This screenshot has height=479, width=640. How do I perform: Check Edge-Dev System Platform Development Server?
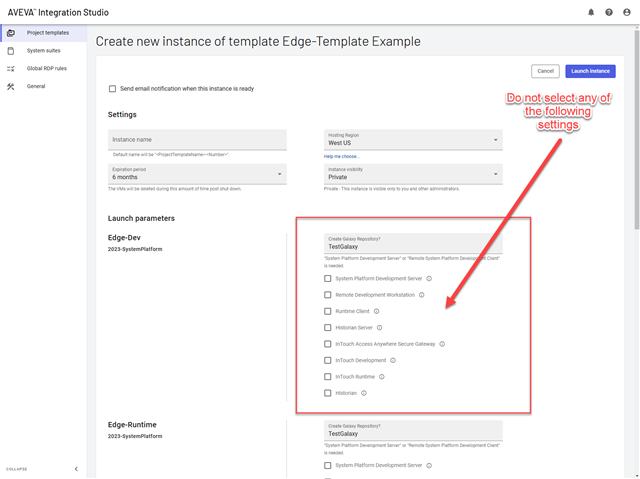tap(327, 279)
